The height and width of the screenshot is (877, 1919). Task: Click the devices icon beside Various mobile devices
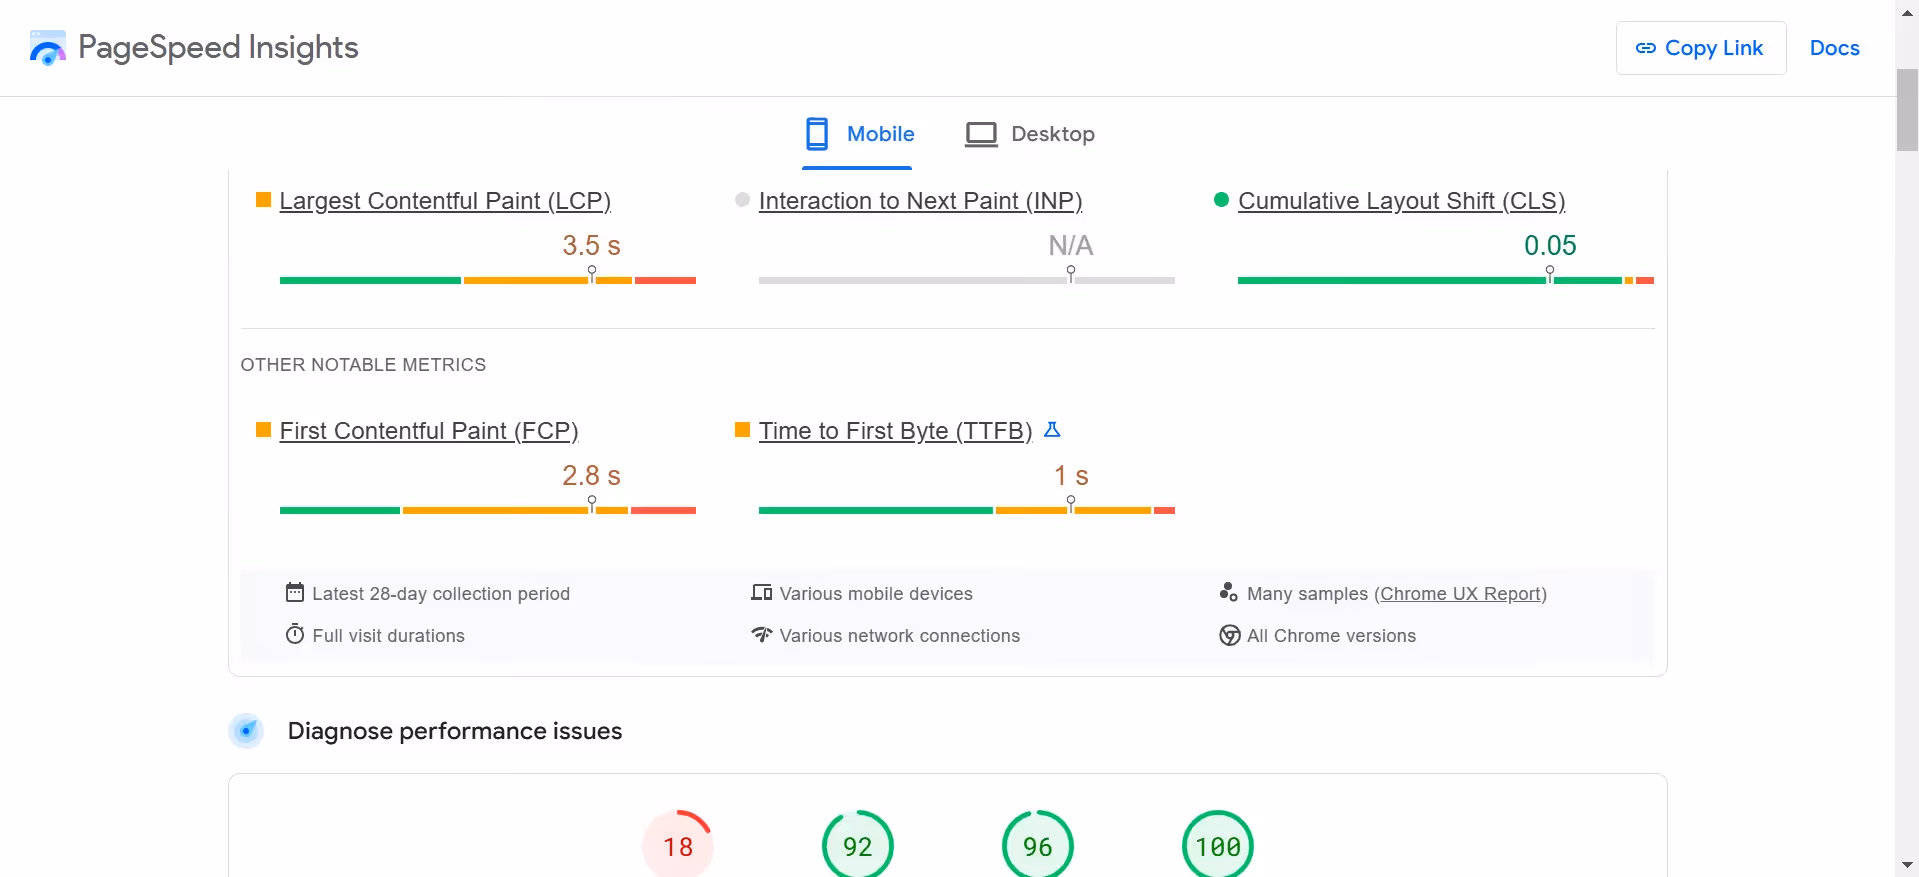[762, 593]
